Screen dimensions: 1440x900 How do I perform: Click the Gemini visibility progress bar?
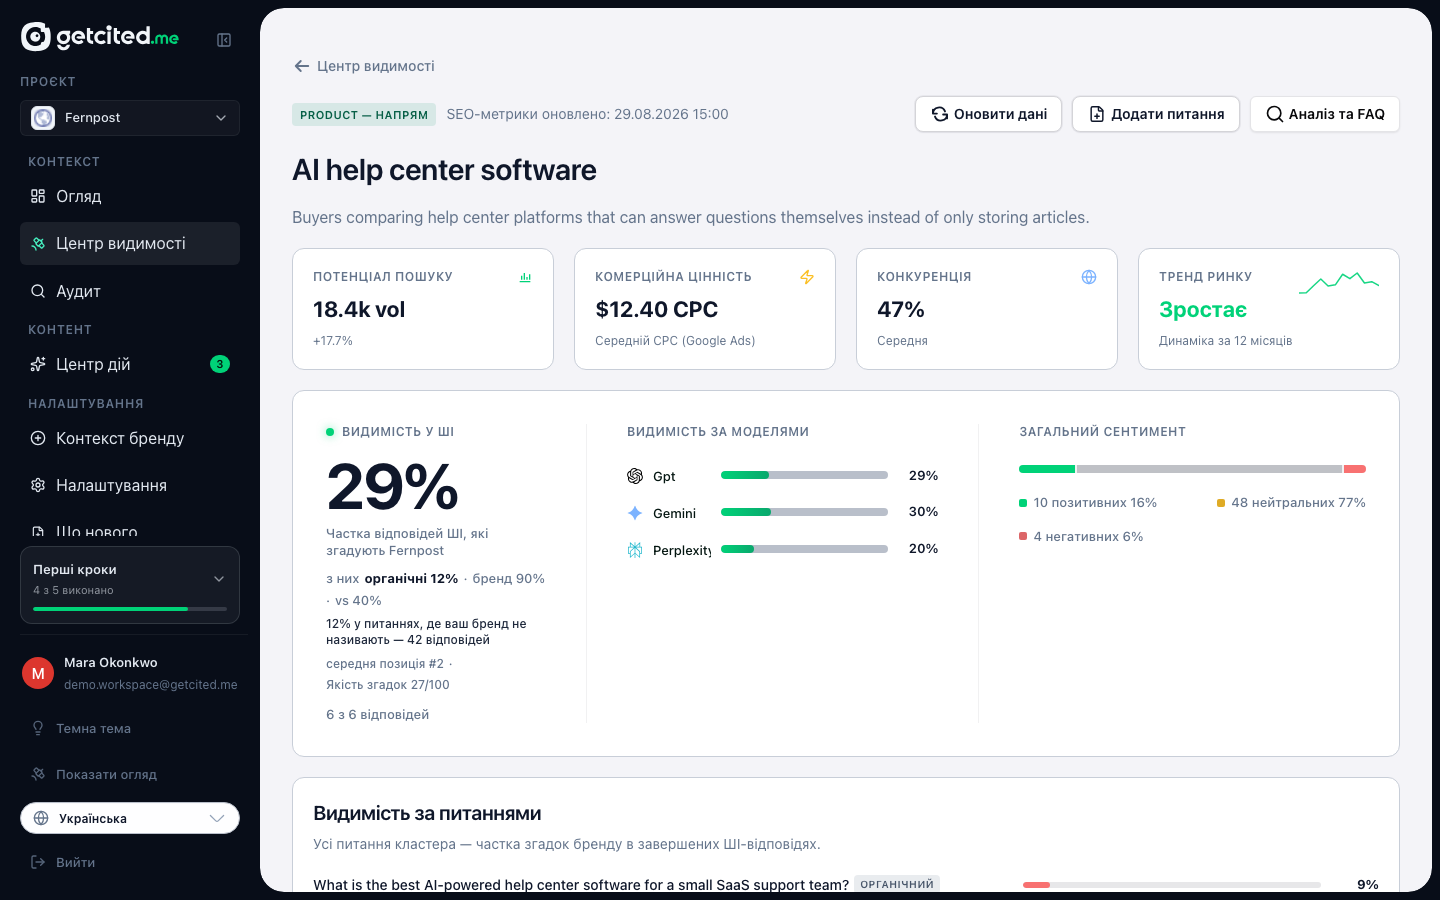(x=804, y=512)
